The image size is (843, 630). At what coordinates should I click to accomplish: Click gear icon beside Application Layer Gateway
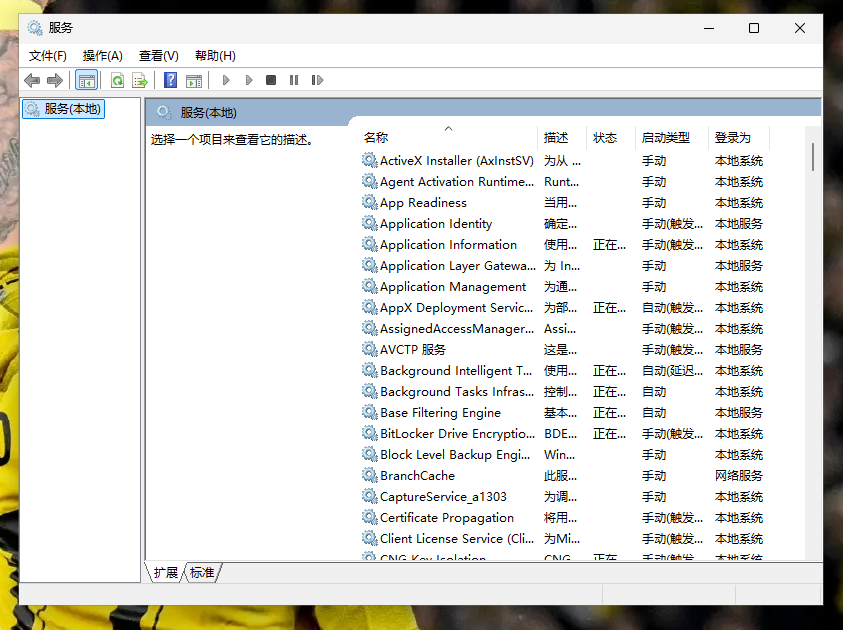point(369,265)
